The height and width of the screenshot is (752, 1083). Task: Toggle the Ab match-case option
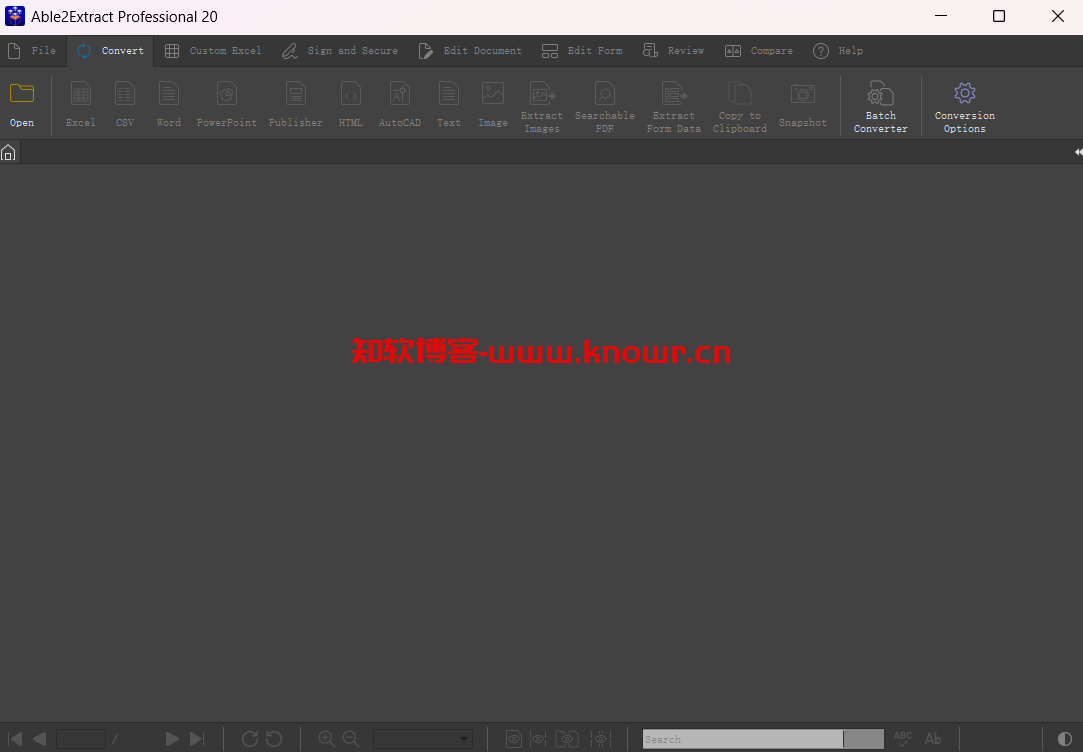(x=933, y=739)
